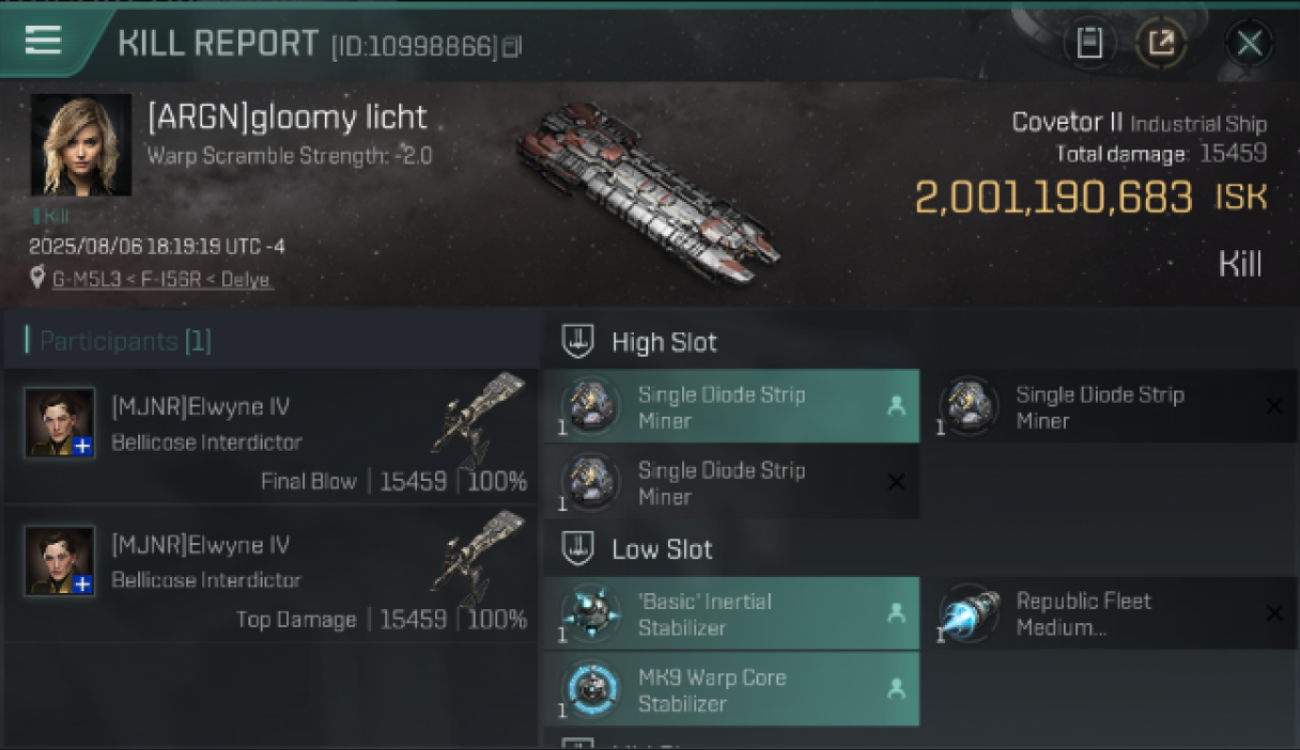Open the hamburger menu
Screen dimensions: 1300x750
[43, 40]
